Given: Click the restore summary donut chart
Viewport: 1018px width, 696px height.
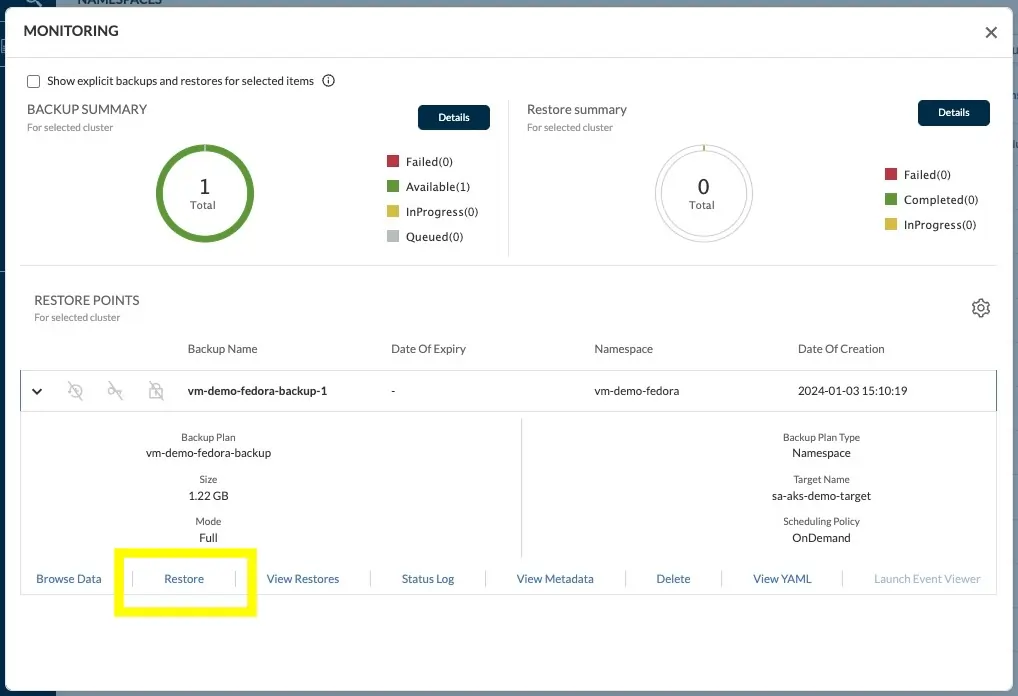Looking at the screenshot, I should pyautogui.click(x=704, y=193).
